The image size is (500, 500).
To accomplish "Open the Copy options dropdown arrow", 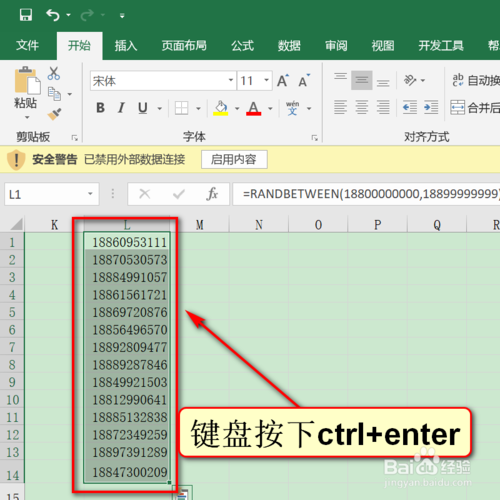I will [70, 94].
